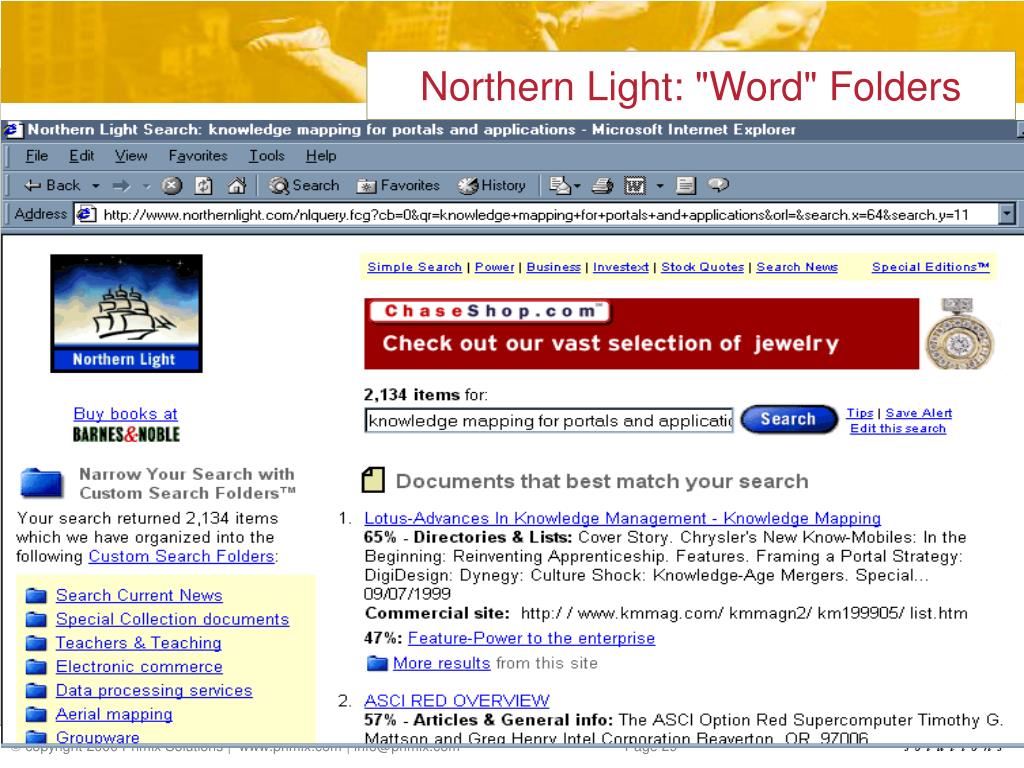Click the large Custom Search Folders folder icon
Viewport: 1024px width, 768px height.
42,483
